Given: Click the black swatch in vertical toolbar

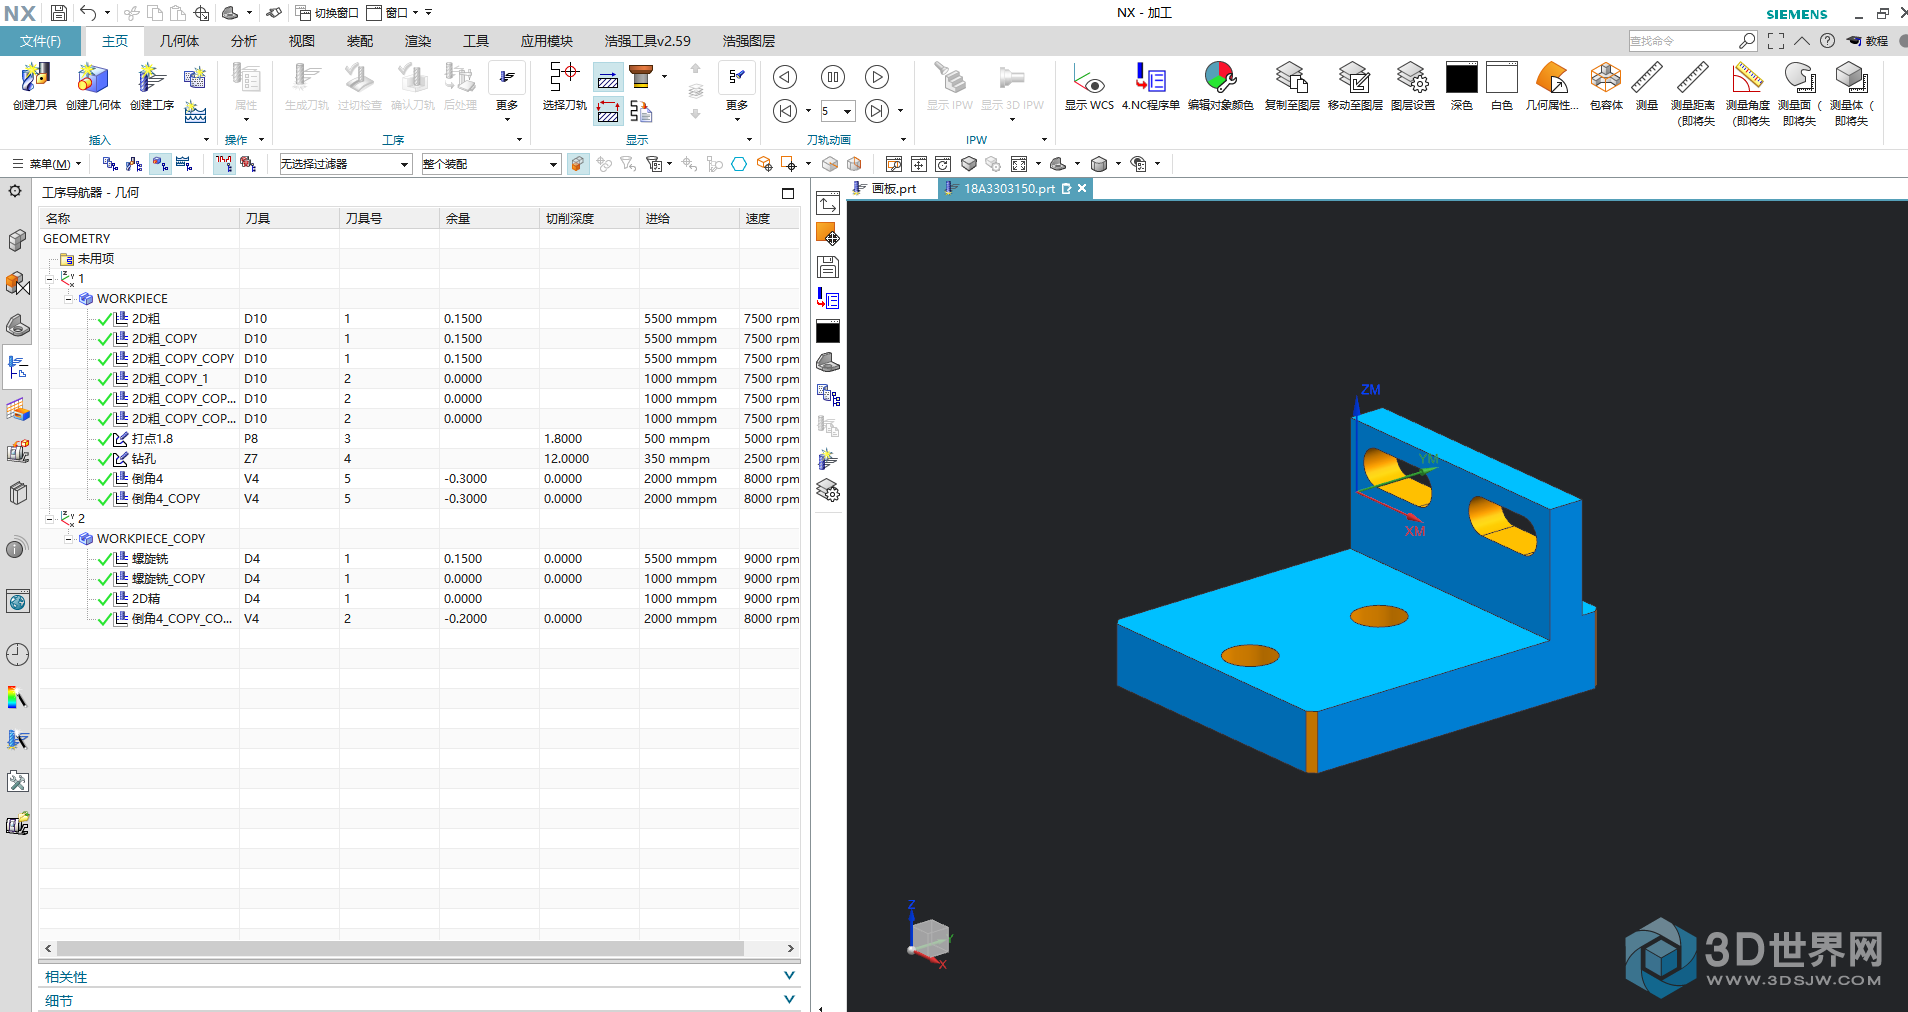Looking at the screenshot, I should click(x=827, y=332).
